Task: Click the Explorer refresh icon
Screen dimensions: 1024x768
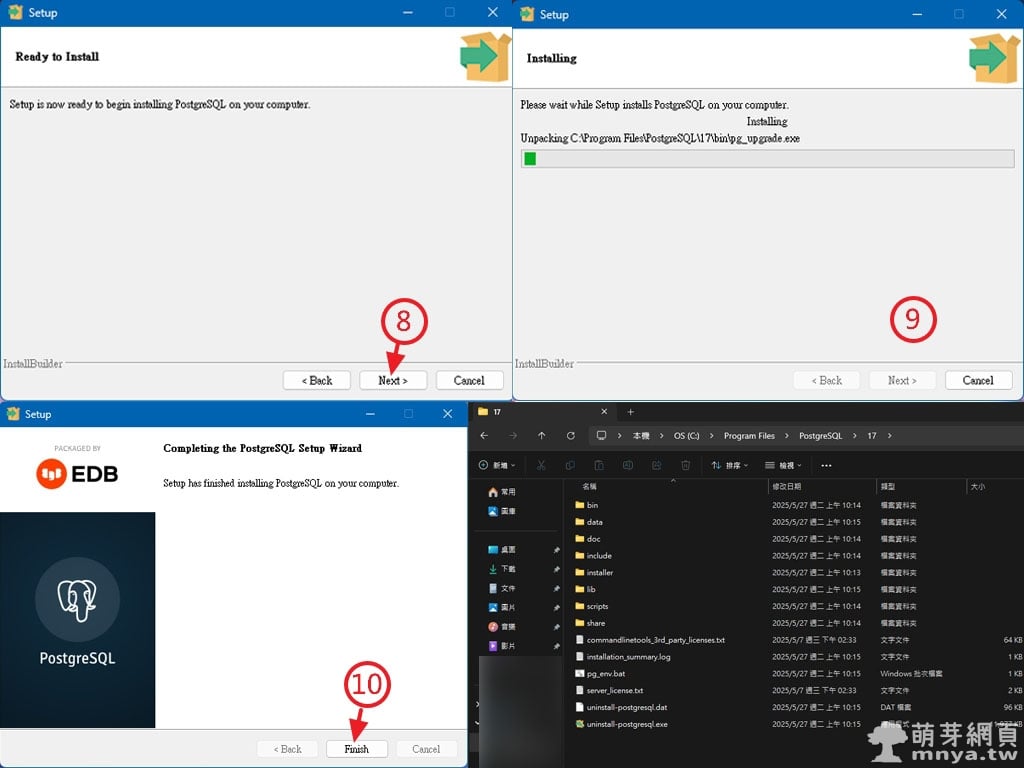Action: click(x=571, y=436)
